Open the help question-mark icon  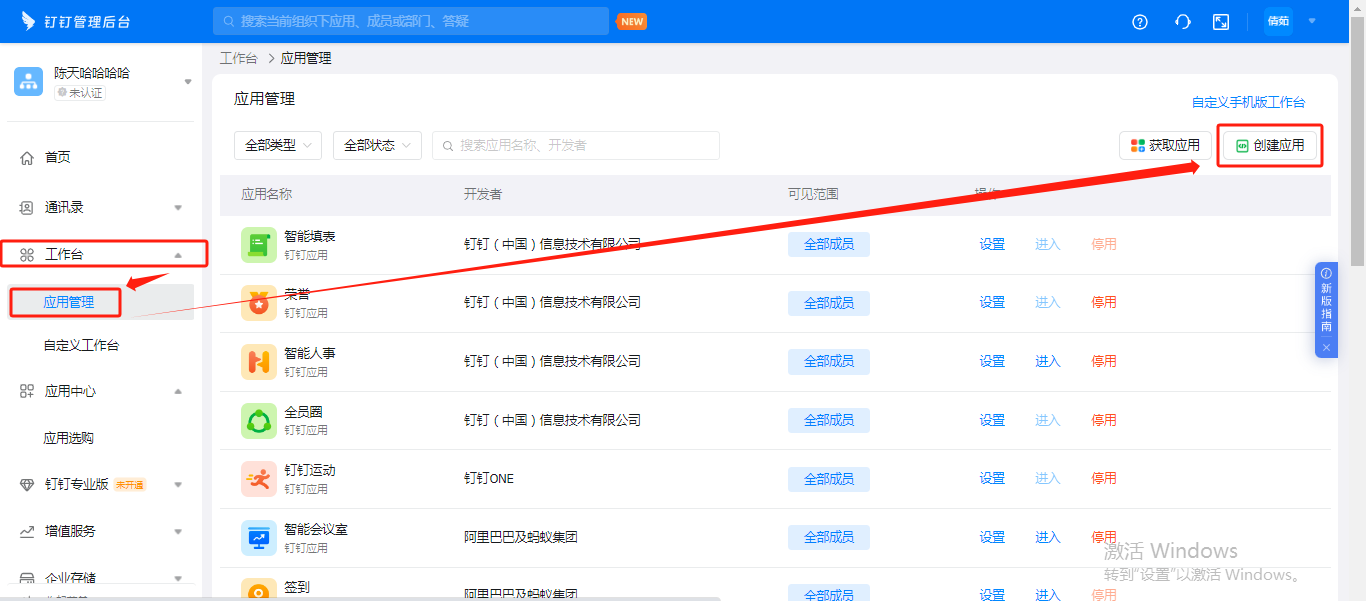click(1140, 22)
